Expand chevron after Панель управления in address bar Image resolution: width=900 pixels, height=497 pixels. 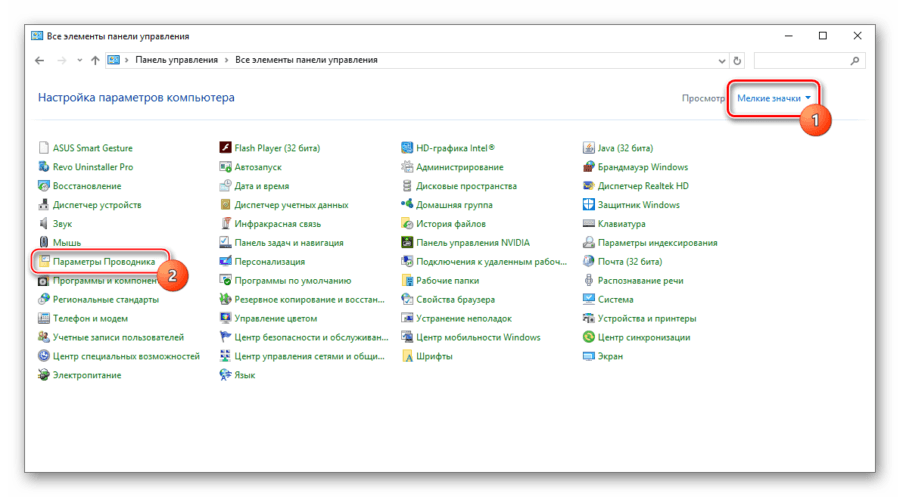pyautogui.click(x=227, y=60)
